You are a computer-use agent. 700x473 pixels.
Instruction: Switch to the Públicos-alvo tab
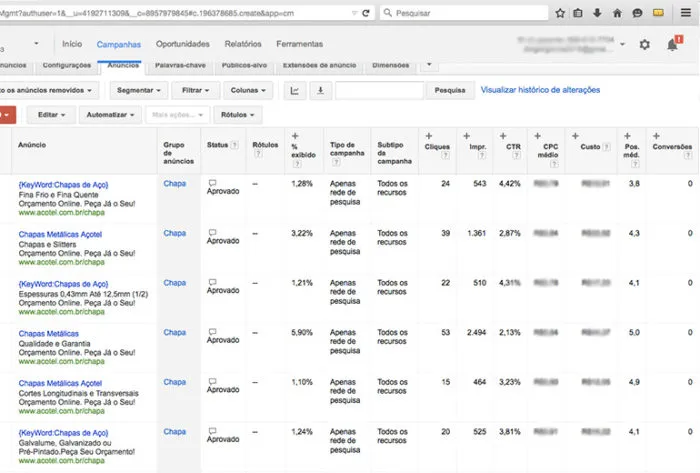tap(244, 66)
